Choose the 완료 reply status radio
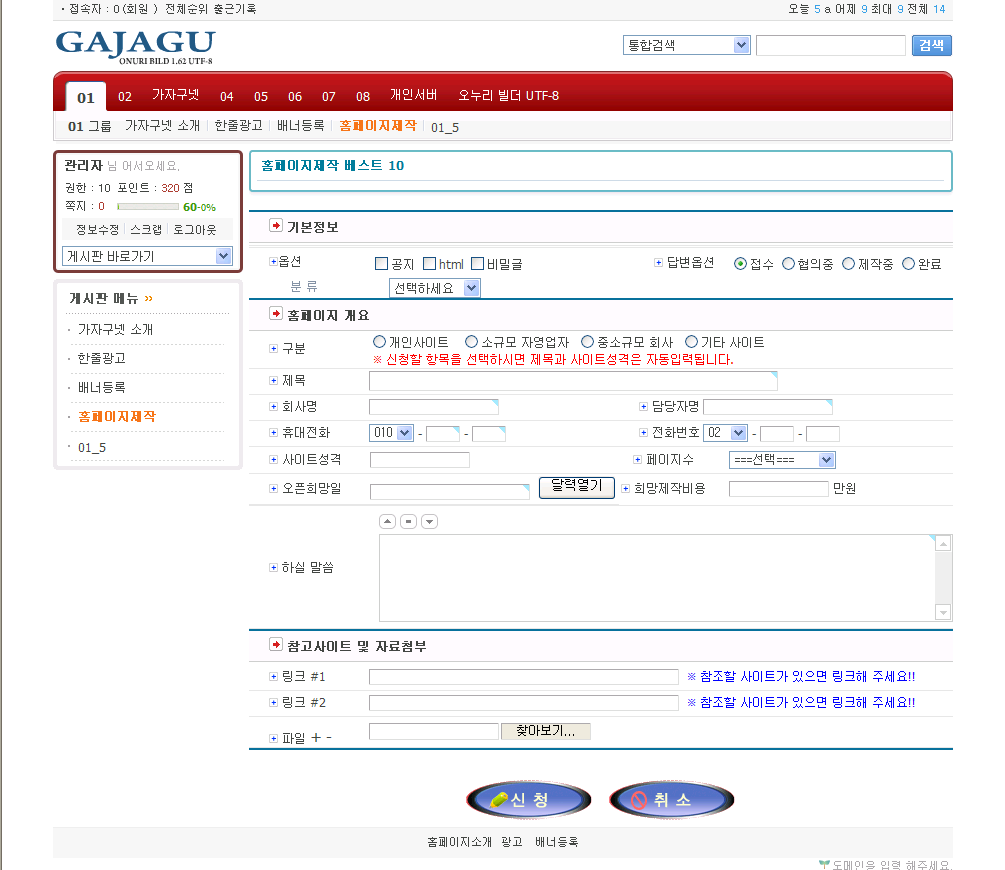The height and width of the screenshot is (870, 1005). click(908, 264)
